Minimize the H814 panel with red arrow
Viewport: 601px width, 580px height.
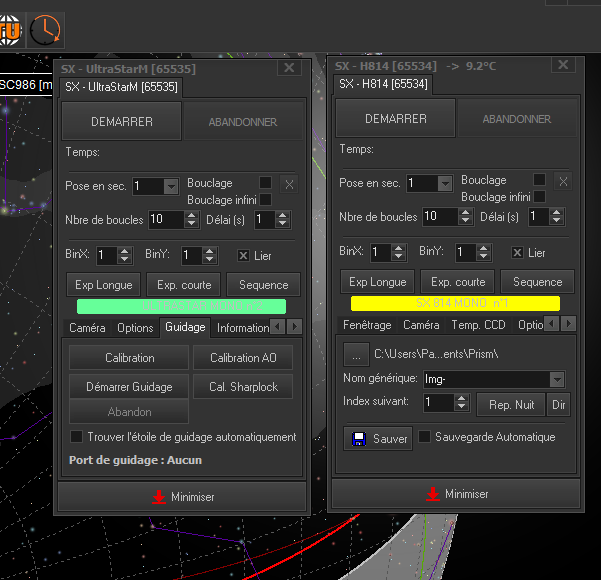click(x=455, y=494)
